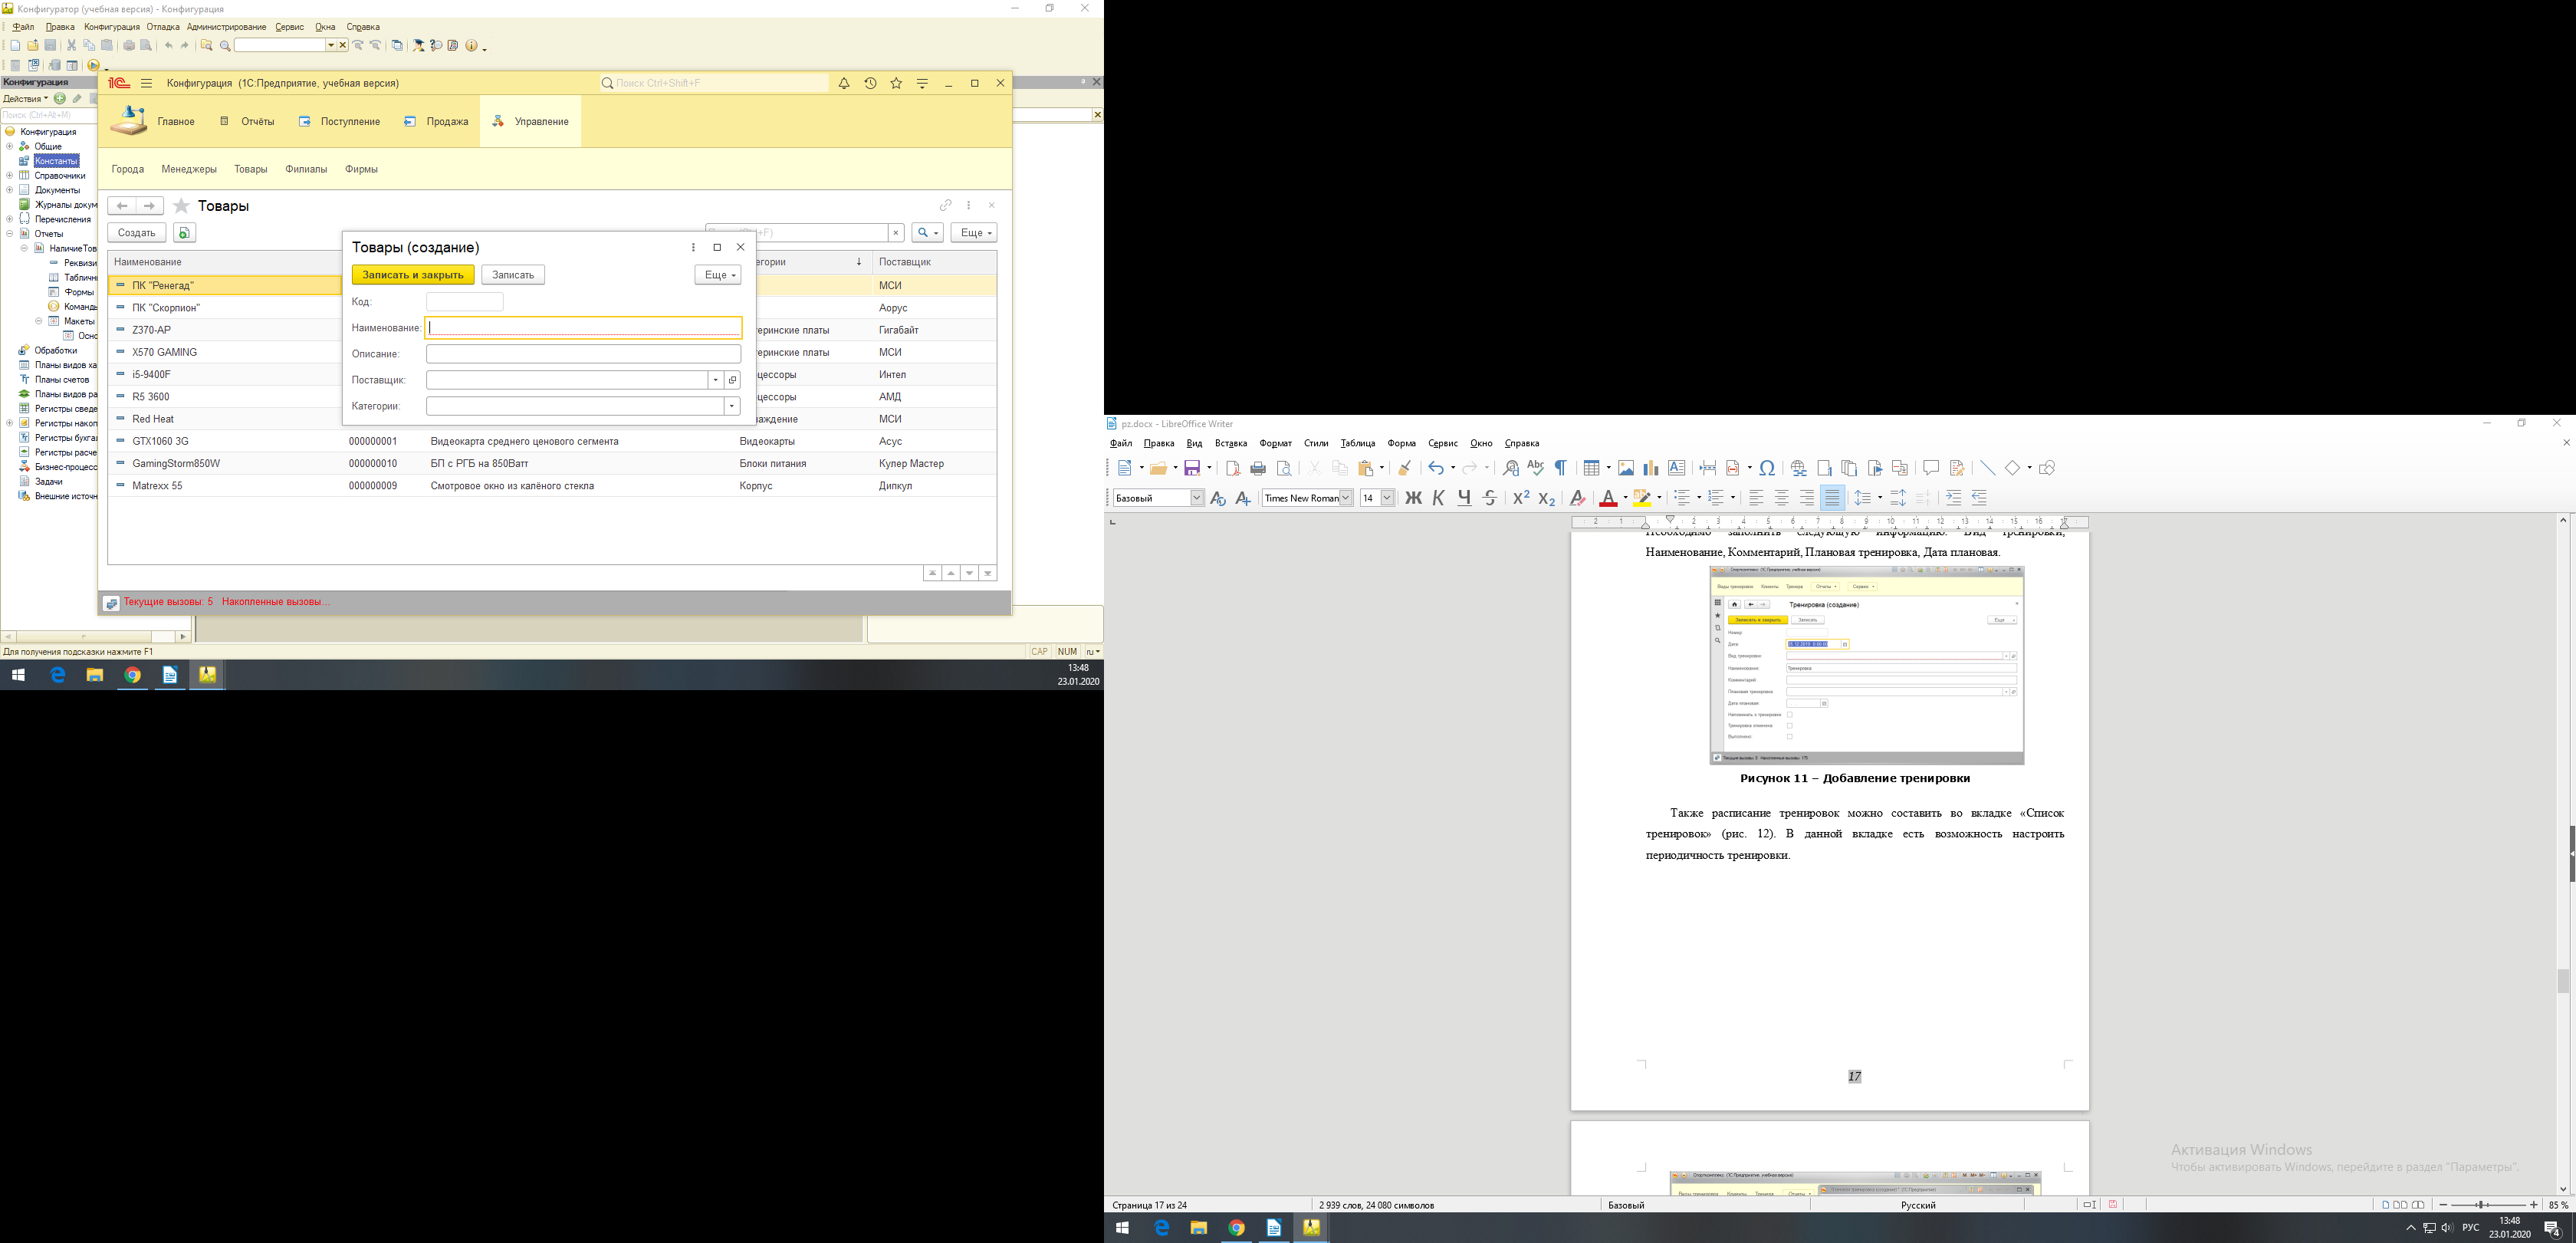Toggle bold (Ж) in LibreOffice Writer
Viewport: 2576px width, 1243px height.
[1413, 498]
